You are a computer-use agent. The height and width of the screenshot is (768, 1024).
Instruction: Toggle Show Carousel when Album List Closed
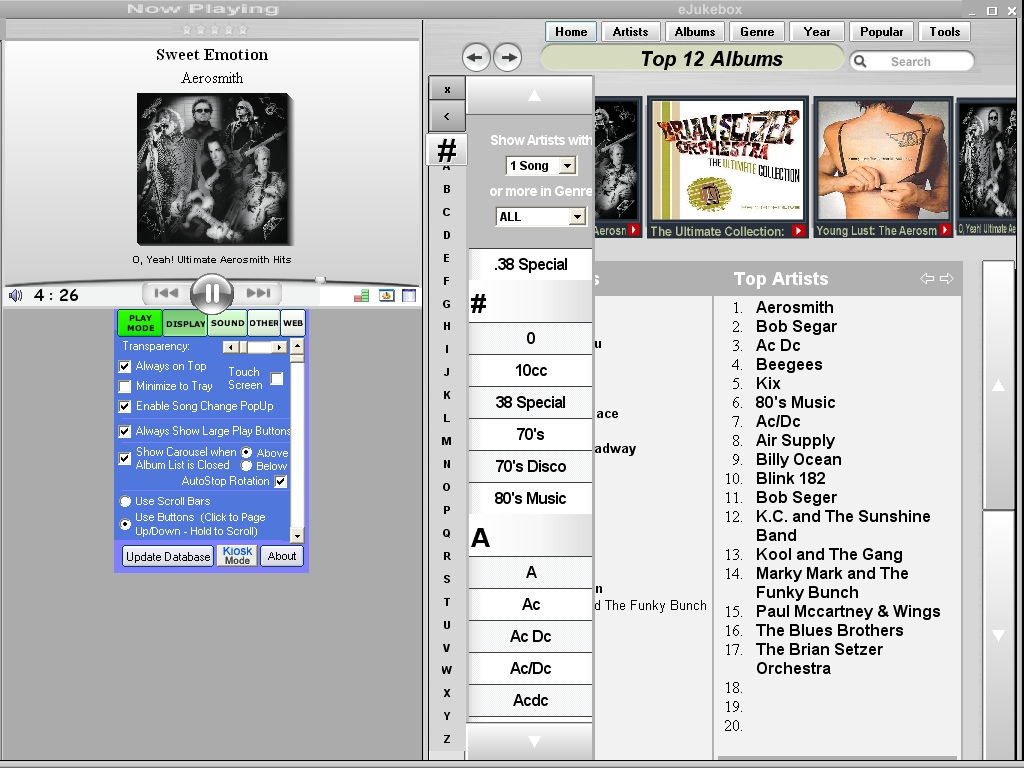125,458
